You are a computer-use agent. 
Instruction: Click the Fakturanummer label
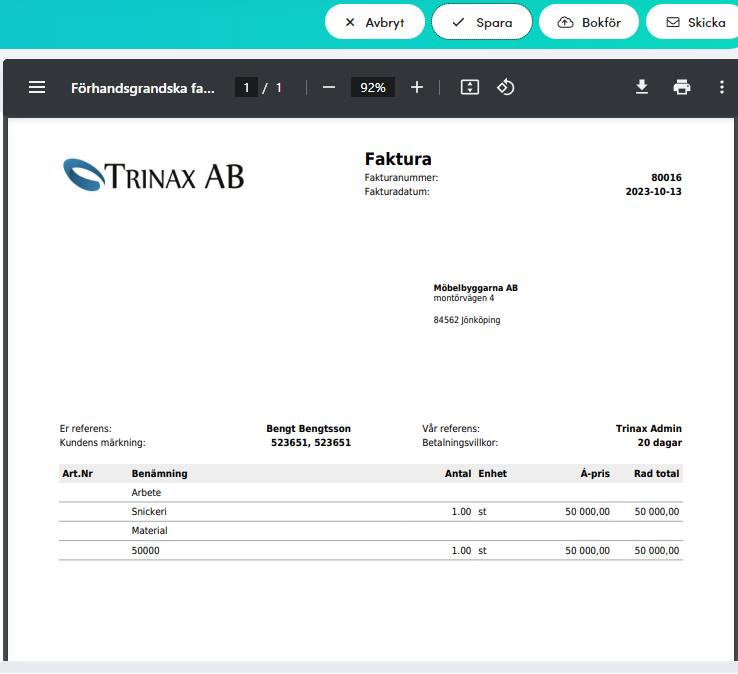[401, 178]
